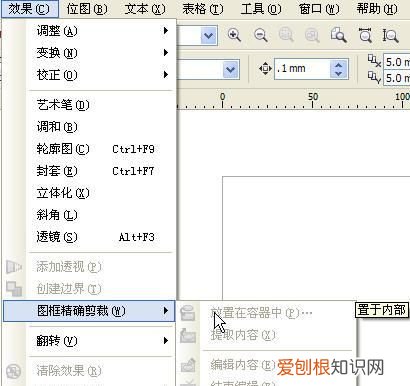
Task: Choose 透镜(S) effect
Action: 89,237
